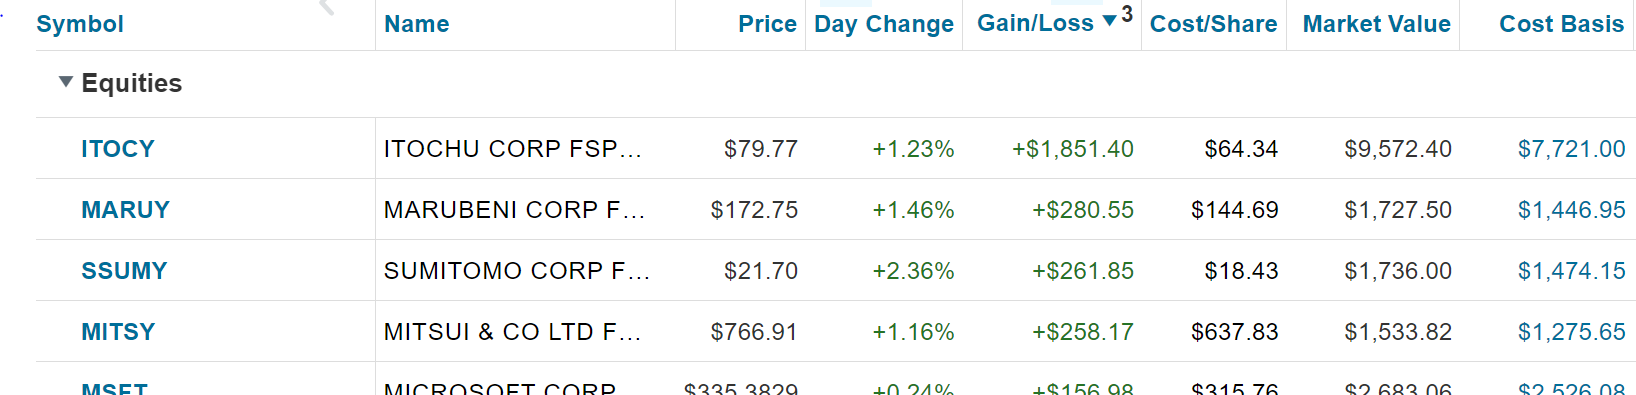Sort by Day Change column header
Image resolution: width=1636 pixels, height=395 pixels.
(884, 24)
